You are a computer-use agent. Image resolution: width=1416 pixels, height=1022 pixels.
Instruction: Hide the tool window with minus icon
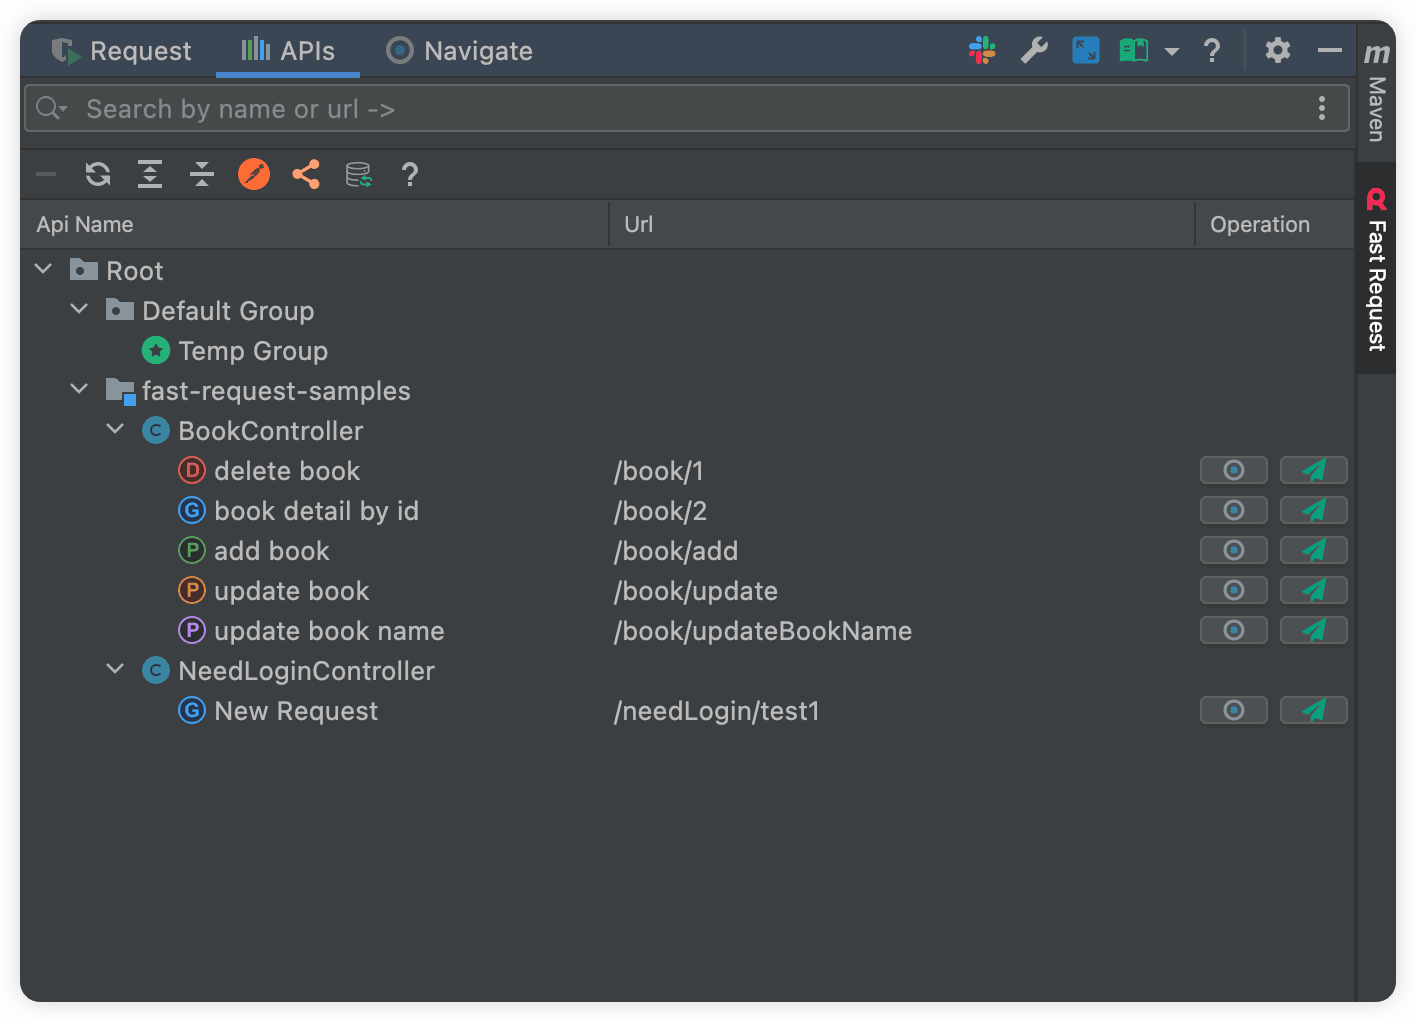[1329, 50]
